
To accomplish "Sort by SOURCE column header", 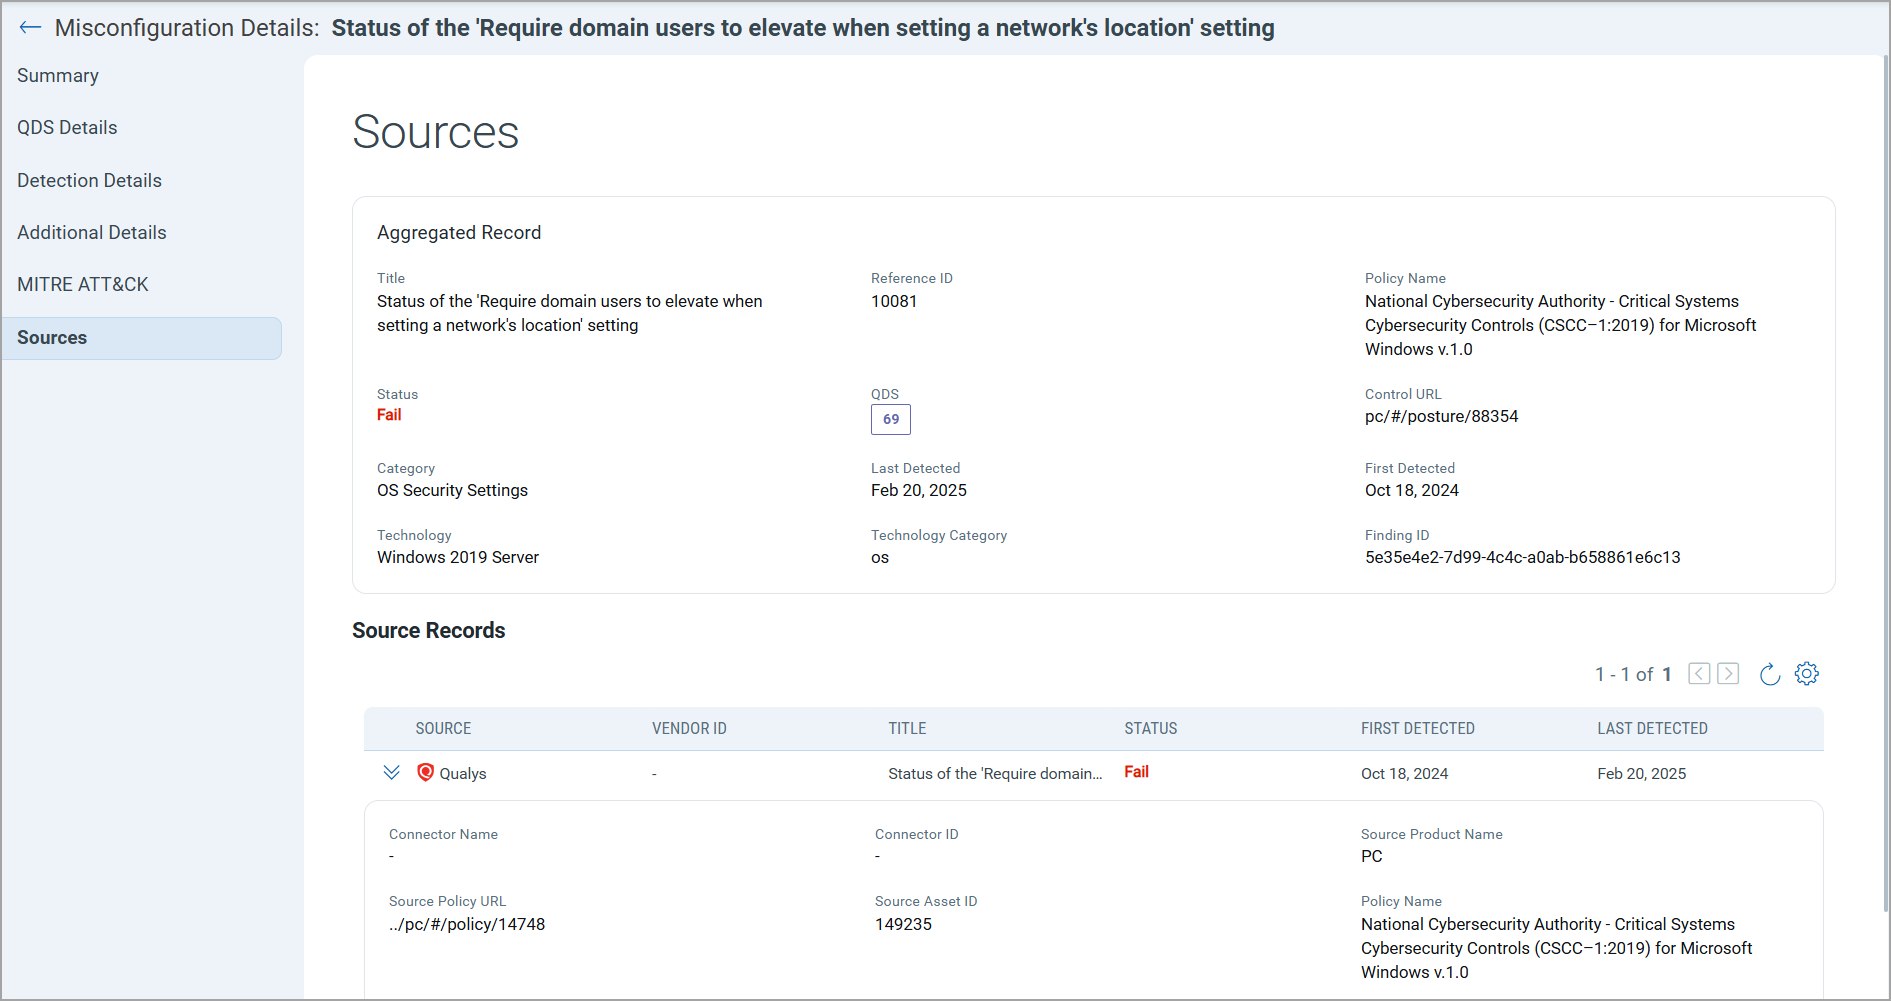I will 443,729.
